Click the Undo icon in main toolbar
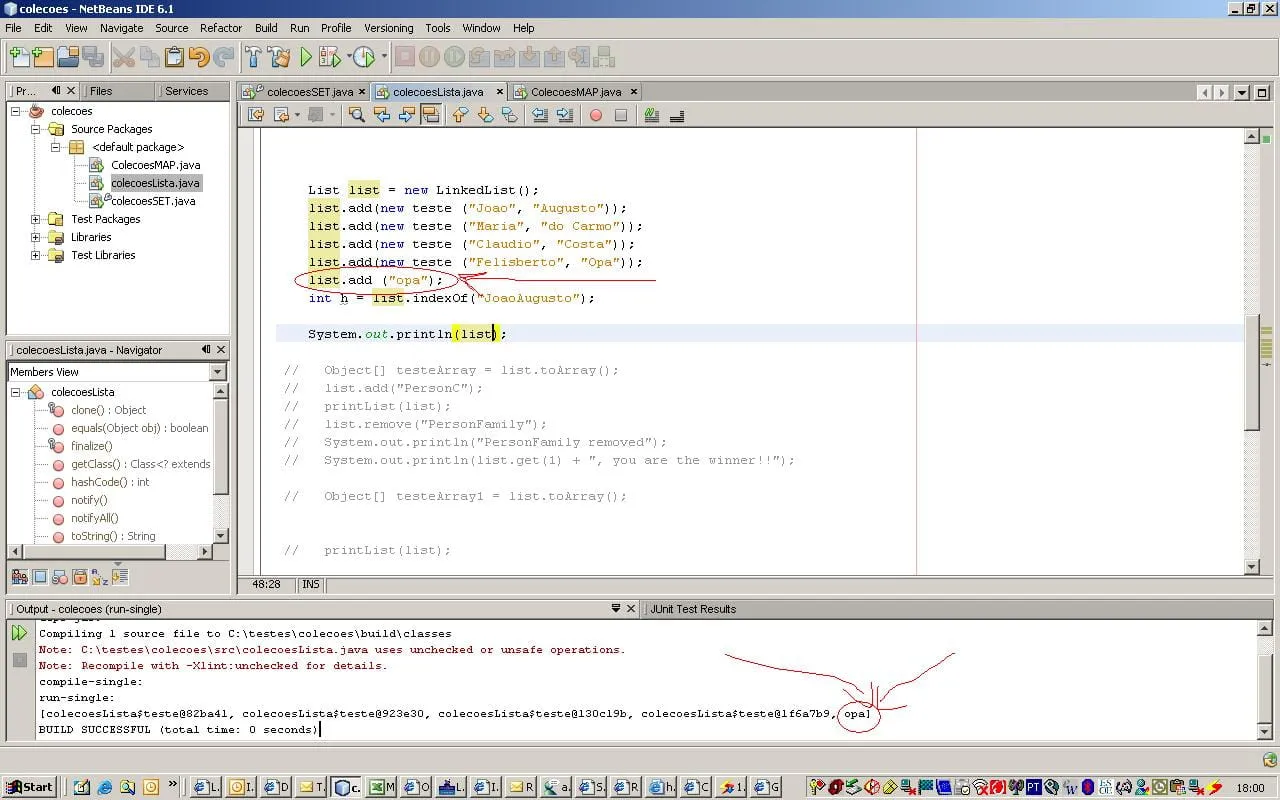Screen dimensions: 1280x800 199,57
